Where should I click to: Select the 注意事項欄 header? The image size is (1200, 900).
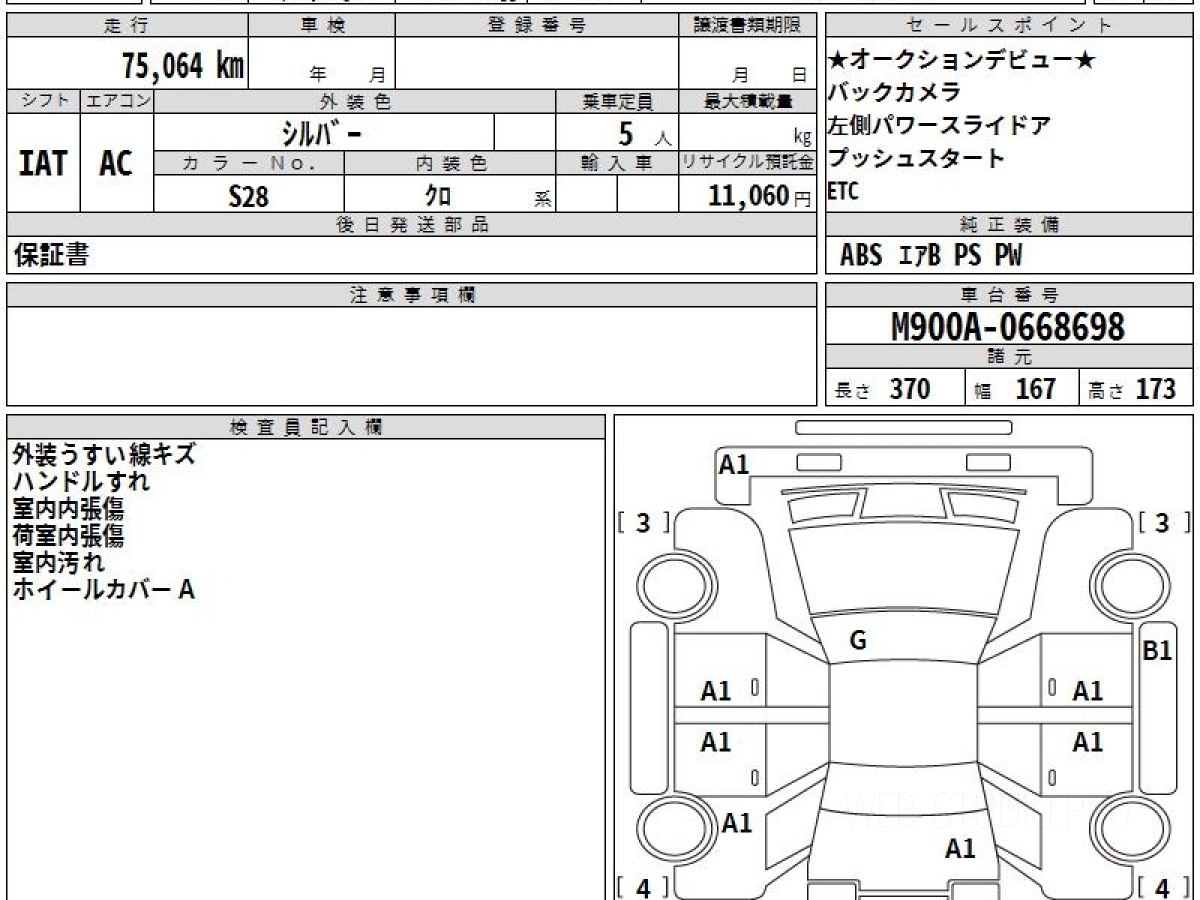pyautogui.click(x=412, y=295)
